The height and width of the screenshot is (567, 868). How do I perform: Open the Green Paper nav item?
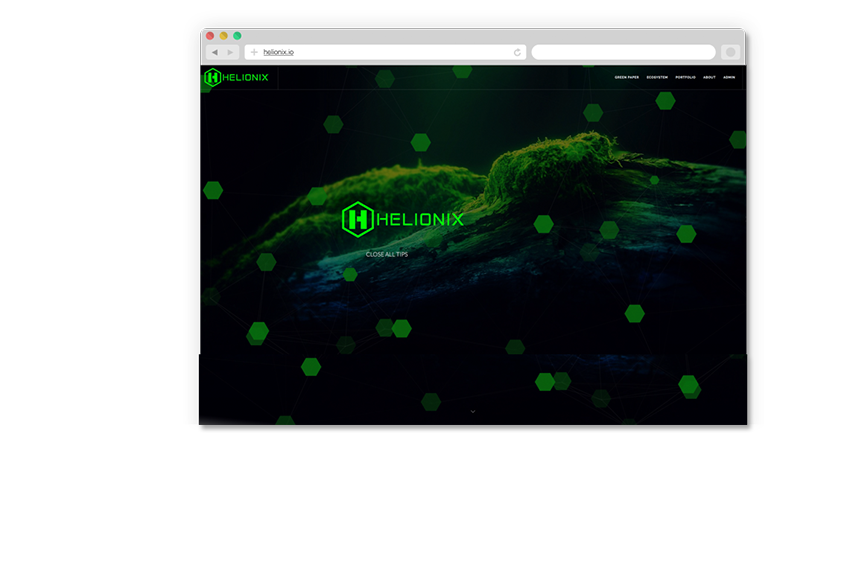pos(627,77)
